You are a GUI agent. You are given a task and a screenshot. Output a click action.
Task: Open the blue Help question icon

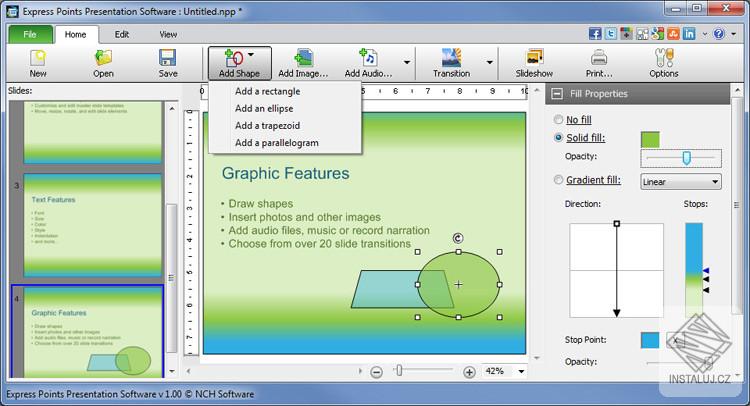click(718, 34)
